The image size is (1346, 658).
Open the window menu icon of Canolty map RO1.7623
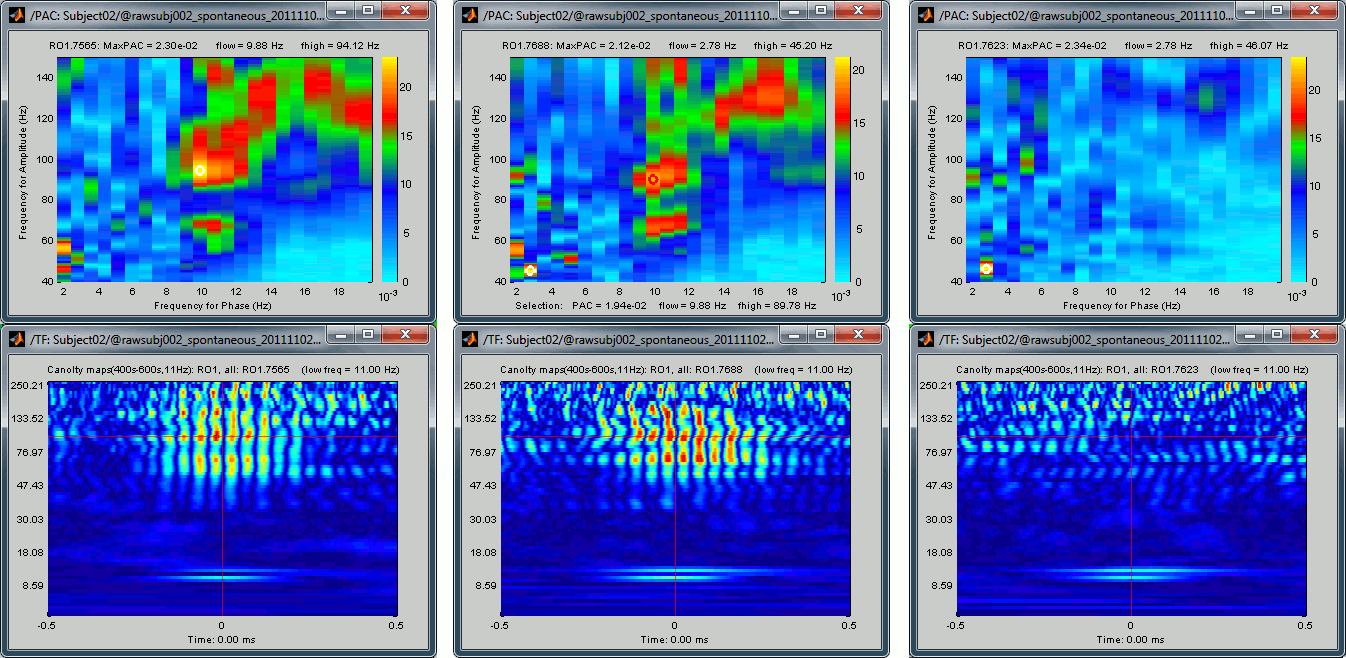[x=925, y=339]
